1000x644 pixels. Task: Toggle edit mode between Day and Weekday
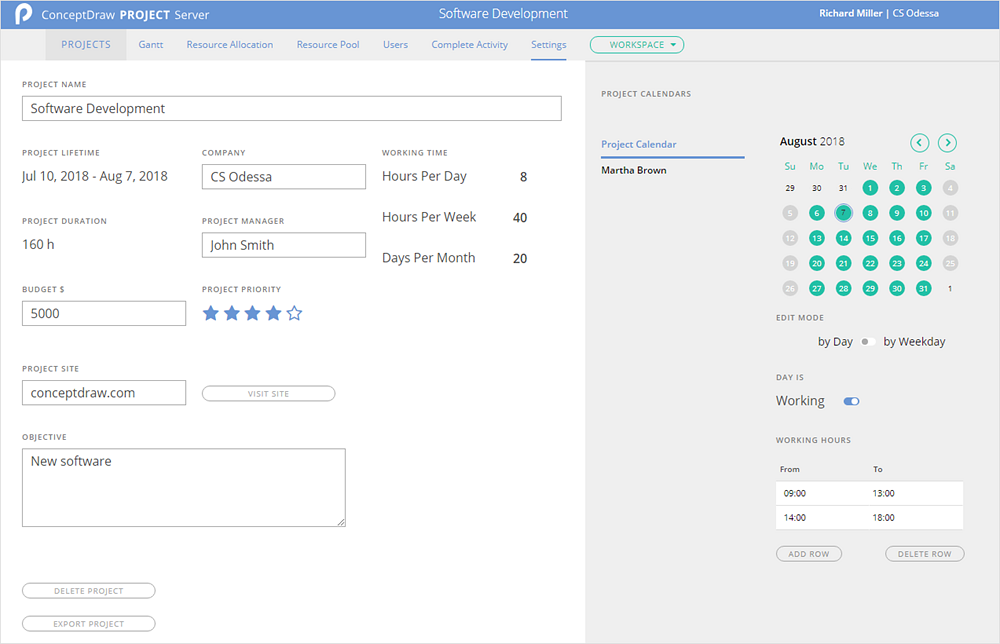click(x=867, y=342)
